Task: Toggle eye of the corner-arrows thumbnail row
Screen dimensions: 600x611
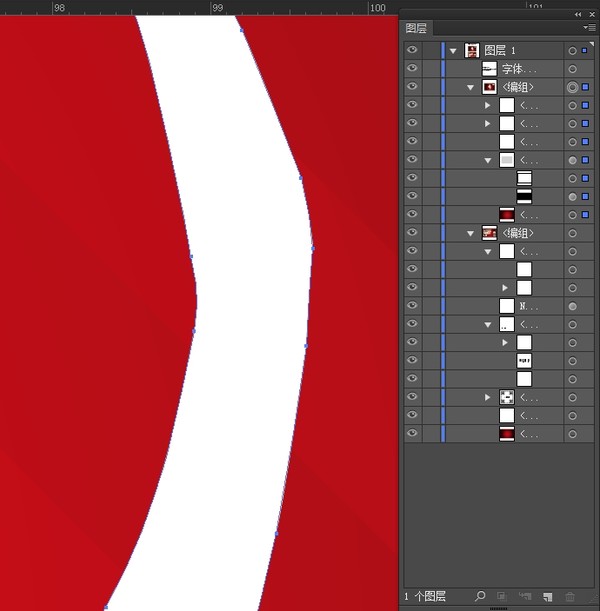Action: click(x=412, y=397)
